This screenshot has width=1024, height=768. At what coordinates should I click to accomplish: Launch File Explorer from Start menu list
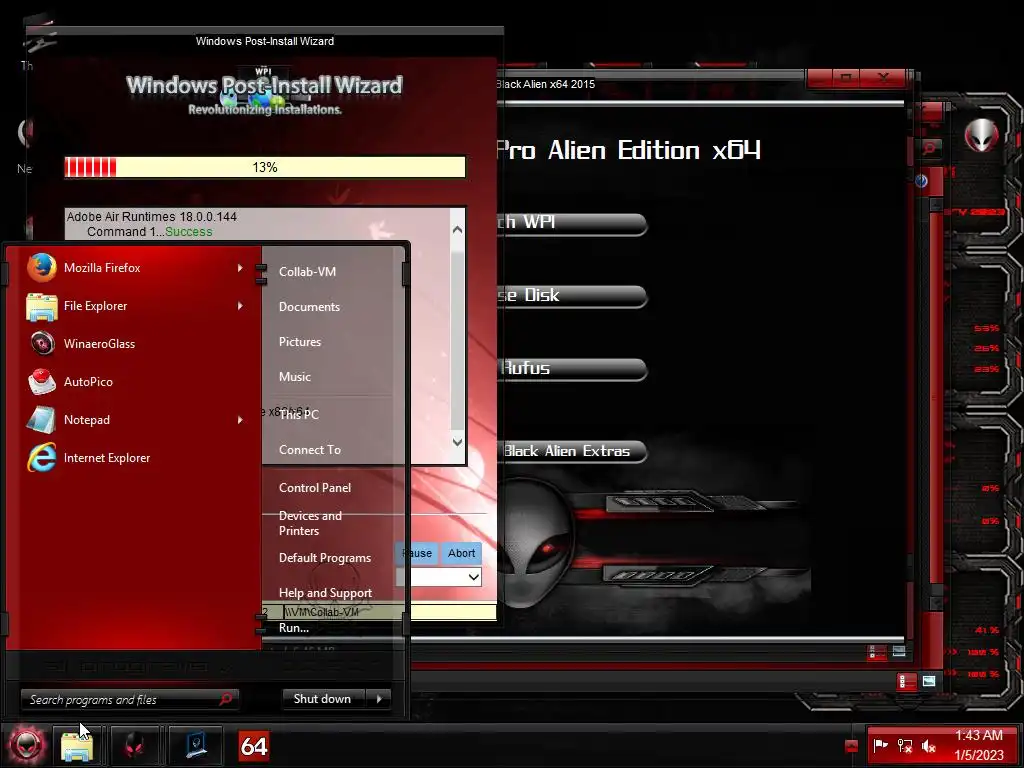click(135, 306)
